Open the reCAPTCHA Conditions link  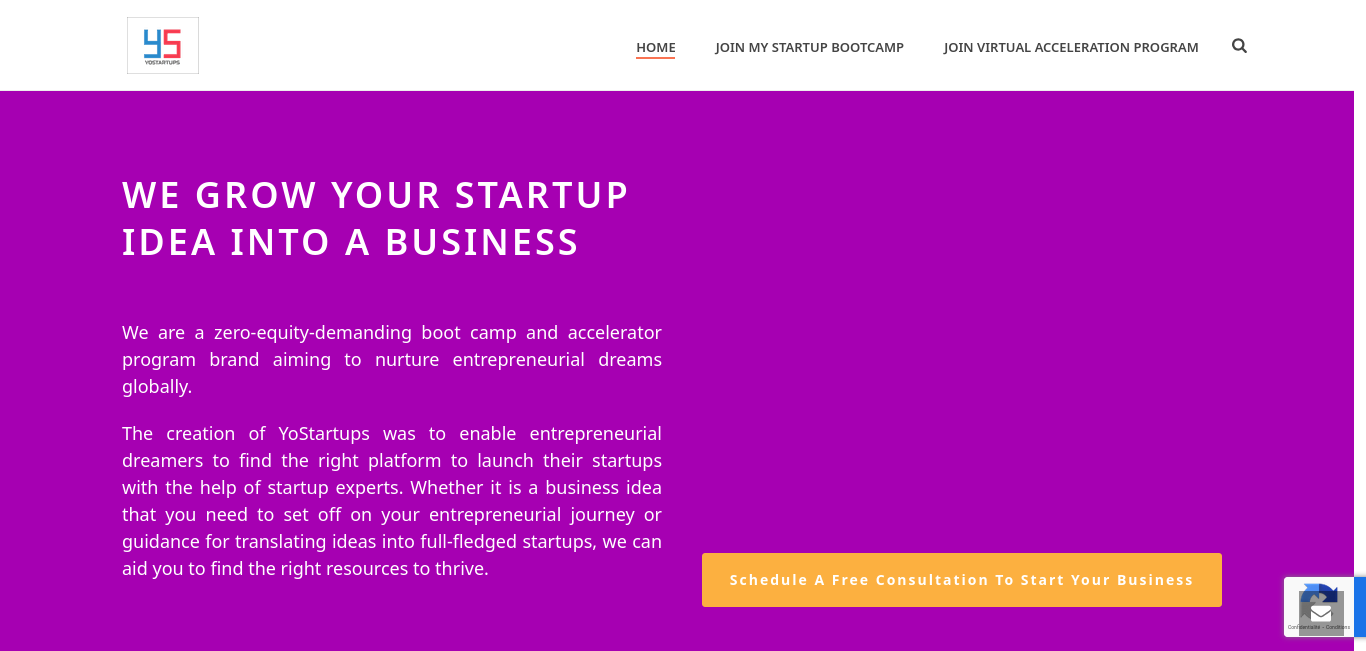[1338, 627]
